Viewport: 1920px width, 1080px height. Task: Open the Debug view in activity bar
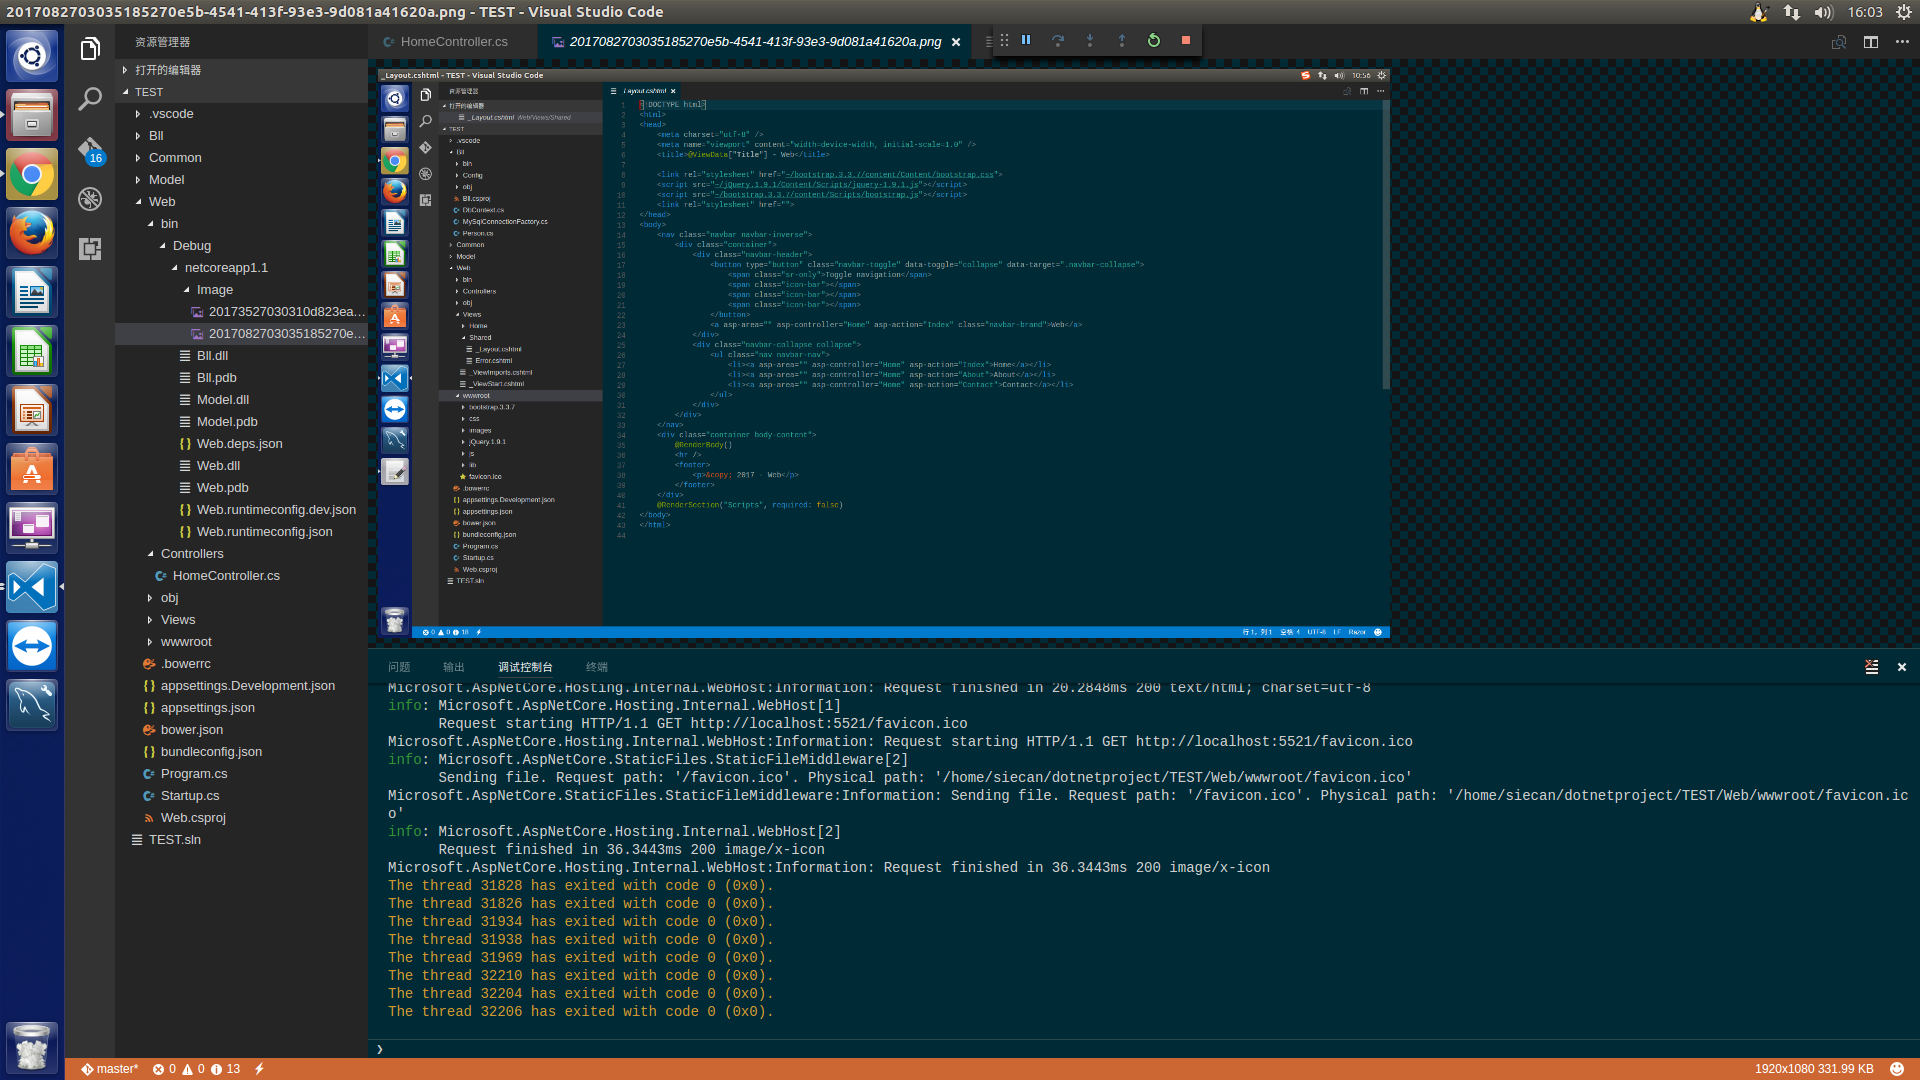[90, 199]
